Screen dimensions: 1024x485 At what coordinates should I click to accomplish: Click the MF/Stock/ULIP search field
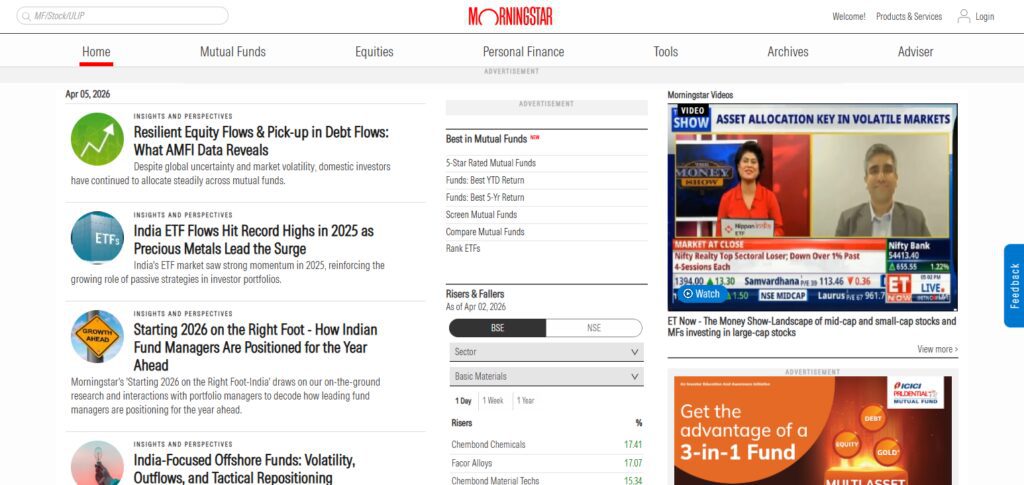click(x=123, y=16)
